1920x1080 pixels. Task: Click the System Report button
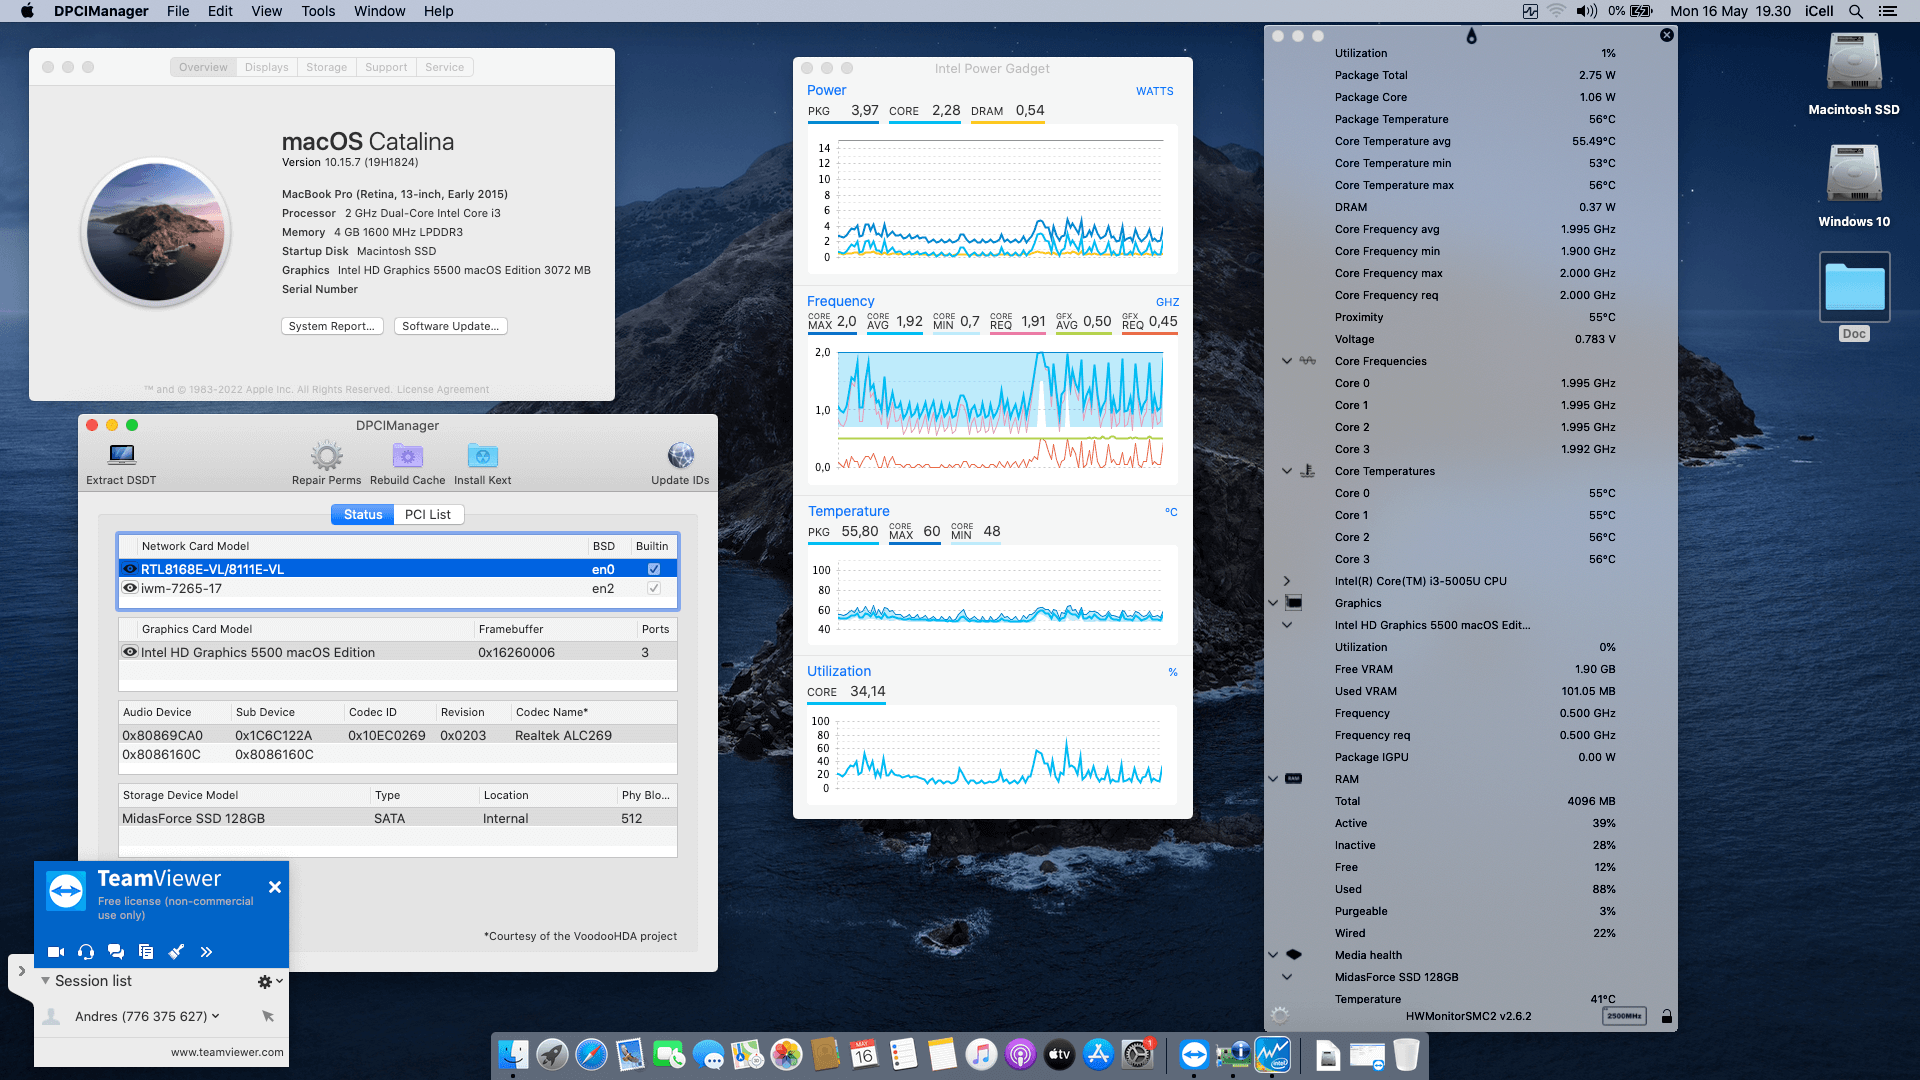(x=332, y=326)
